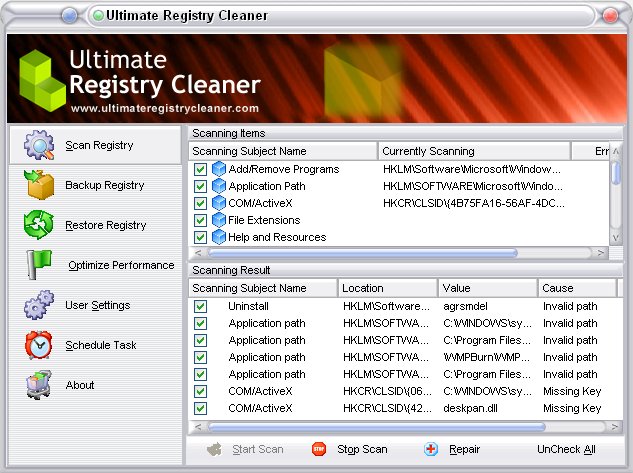Click the Optimize Performance green flag icon
The height and width of the screenshot is (473, 633).
click(x=39, y=264)
